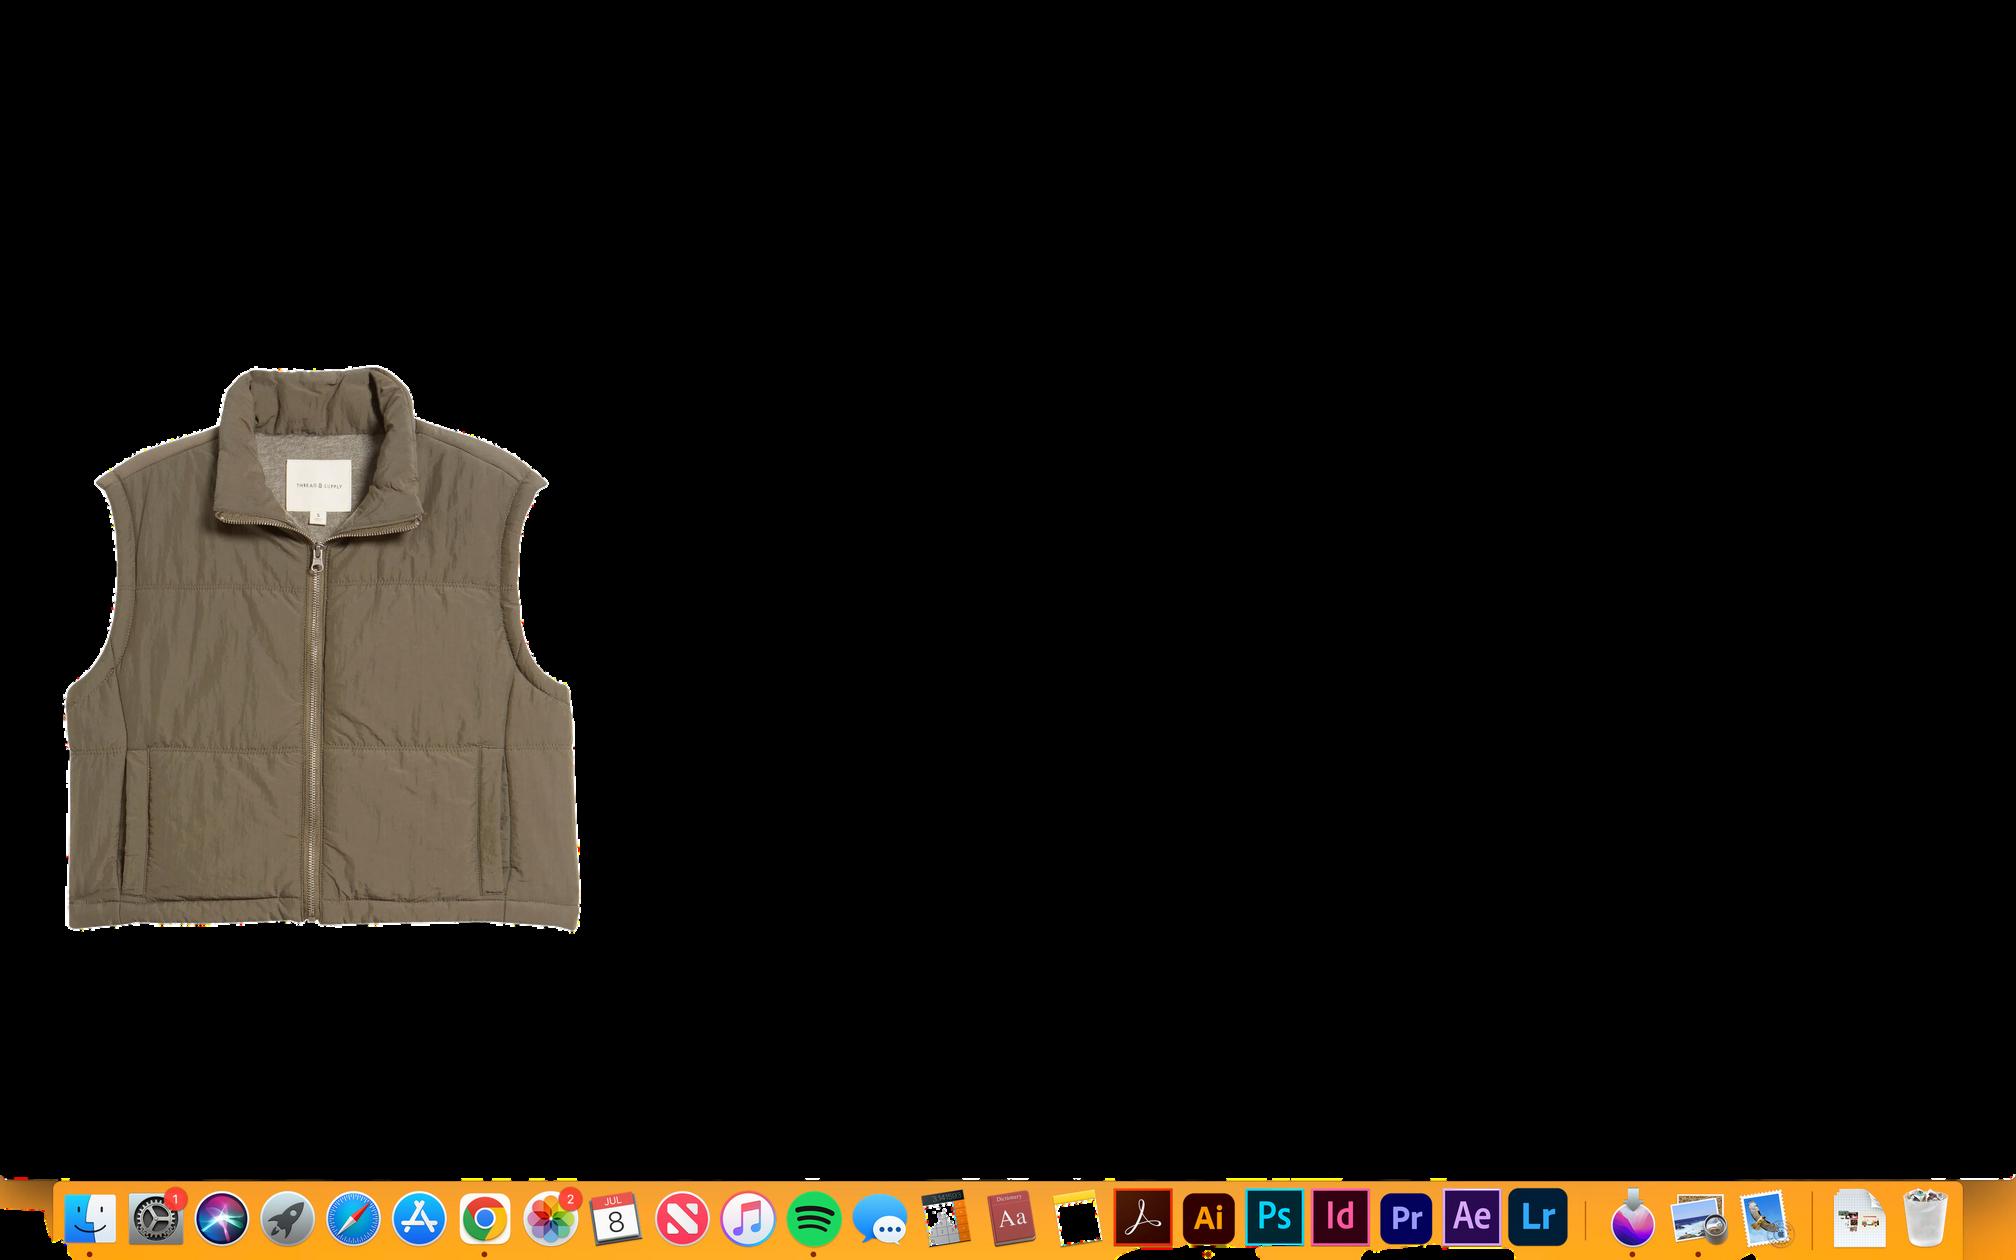Screen dimensions: 2016x1260
Task: Open the App Store
Action: 419,1219
